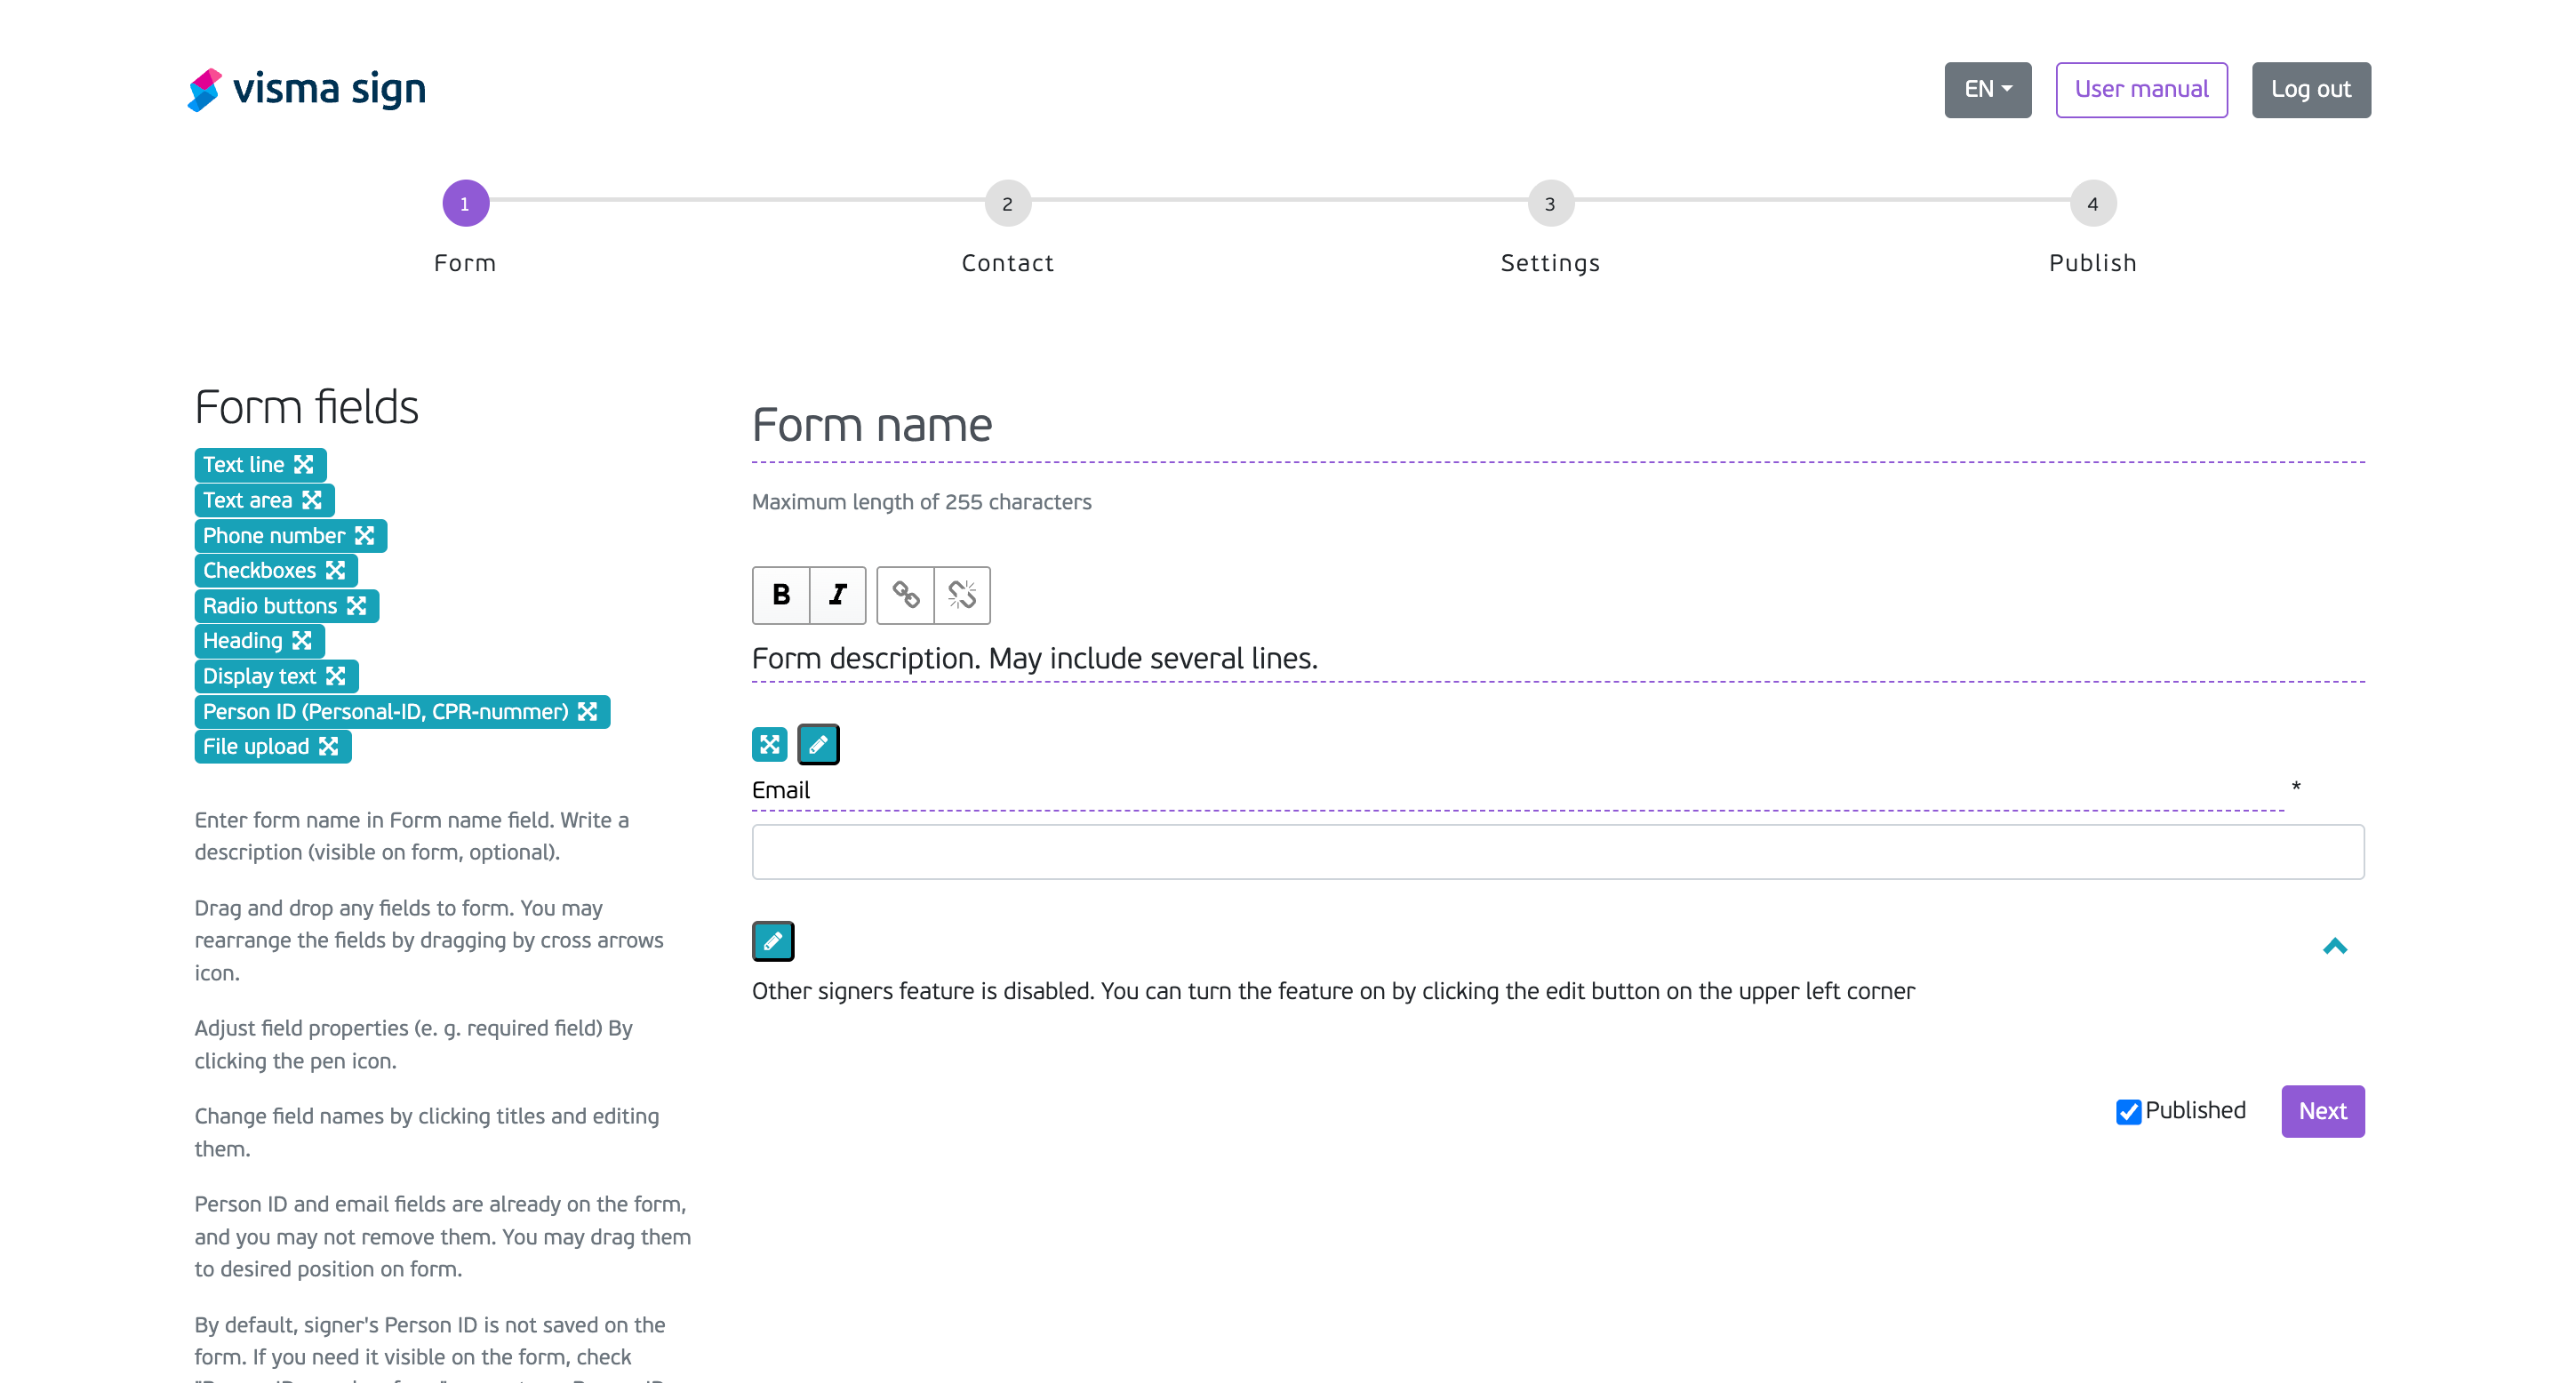The height and width of the screenshot is (1383, 2560).
Task: Click the Log out button
Action: pos(2310,90)
